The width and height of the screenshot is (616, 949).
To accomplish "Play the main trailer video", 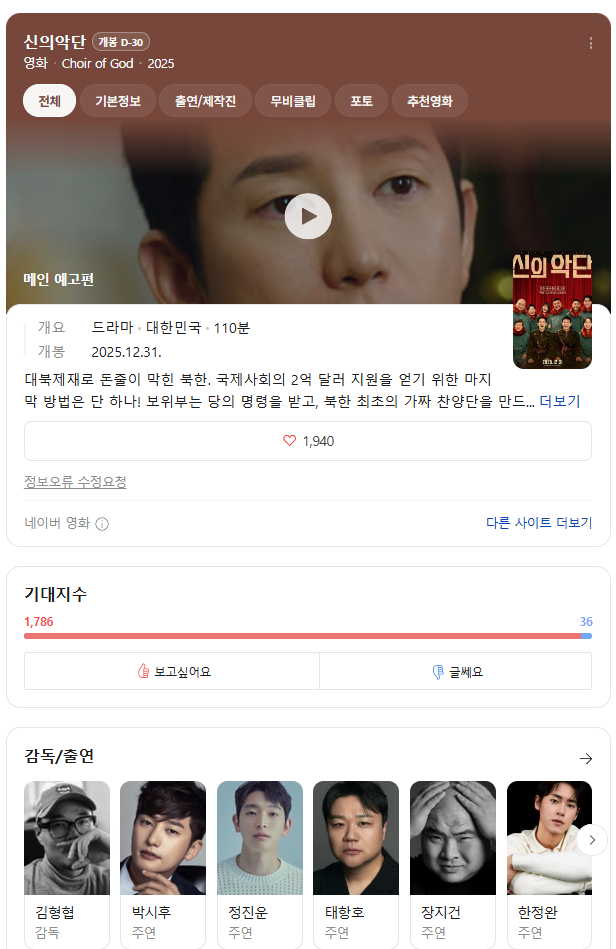I will [x=308, y=216].
